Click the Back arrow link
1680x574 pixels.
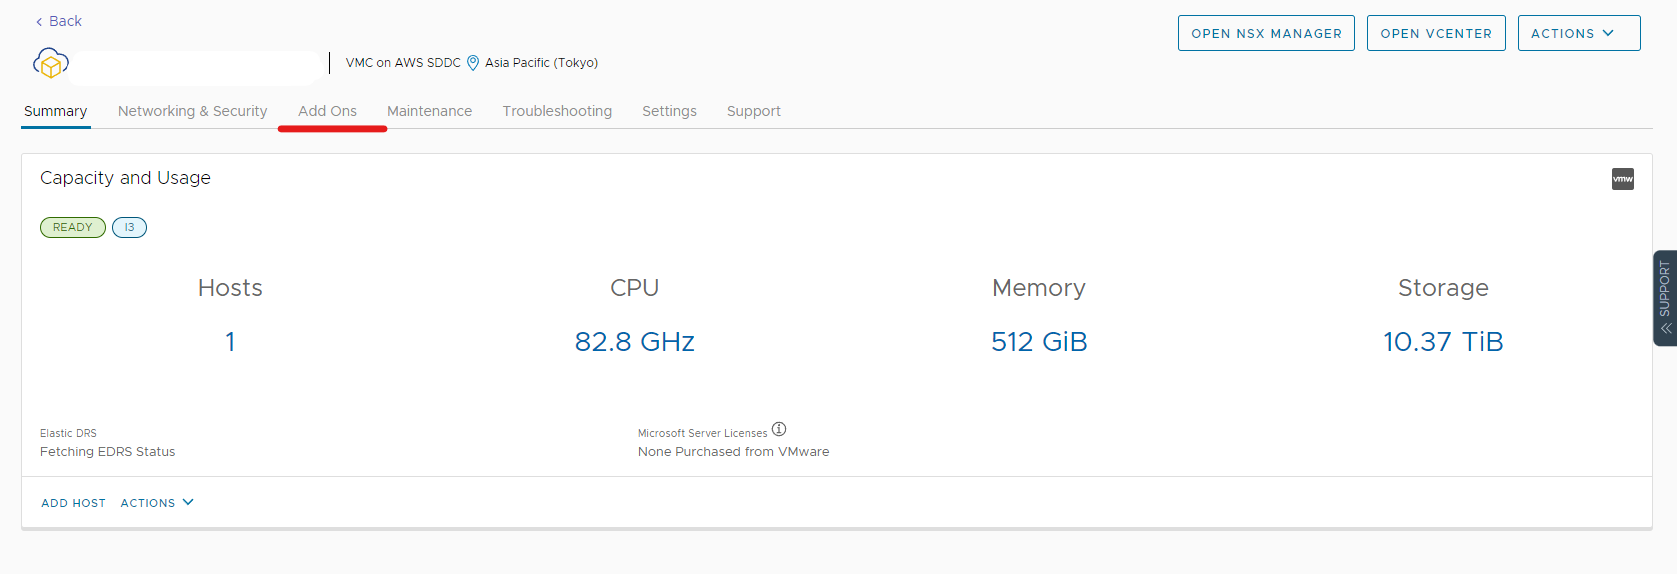point(58,21)
